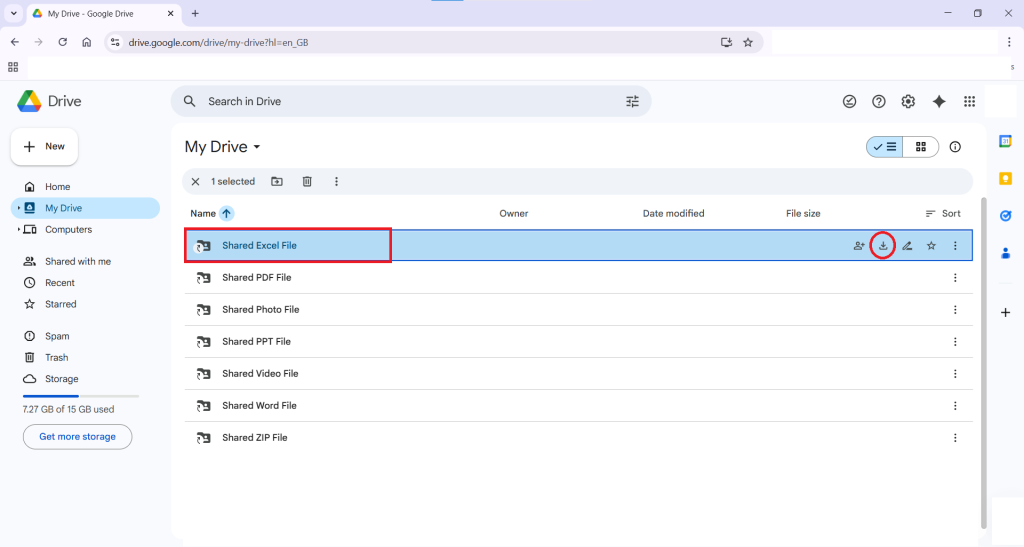The image size is (1024, 547).
Task: Switch to list layout view
Action: pos(885,147)
